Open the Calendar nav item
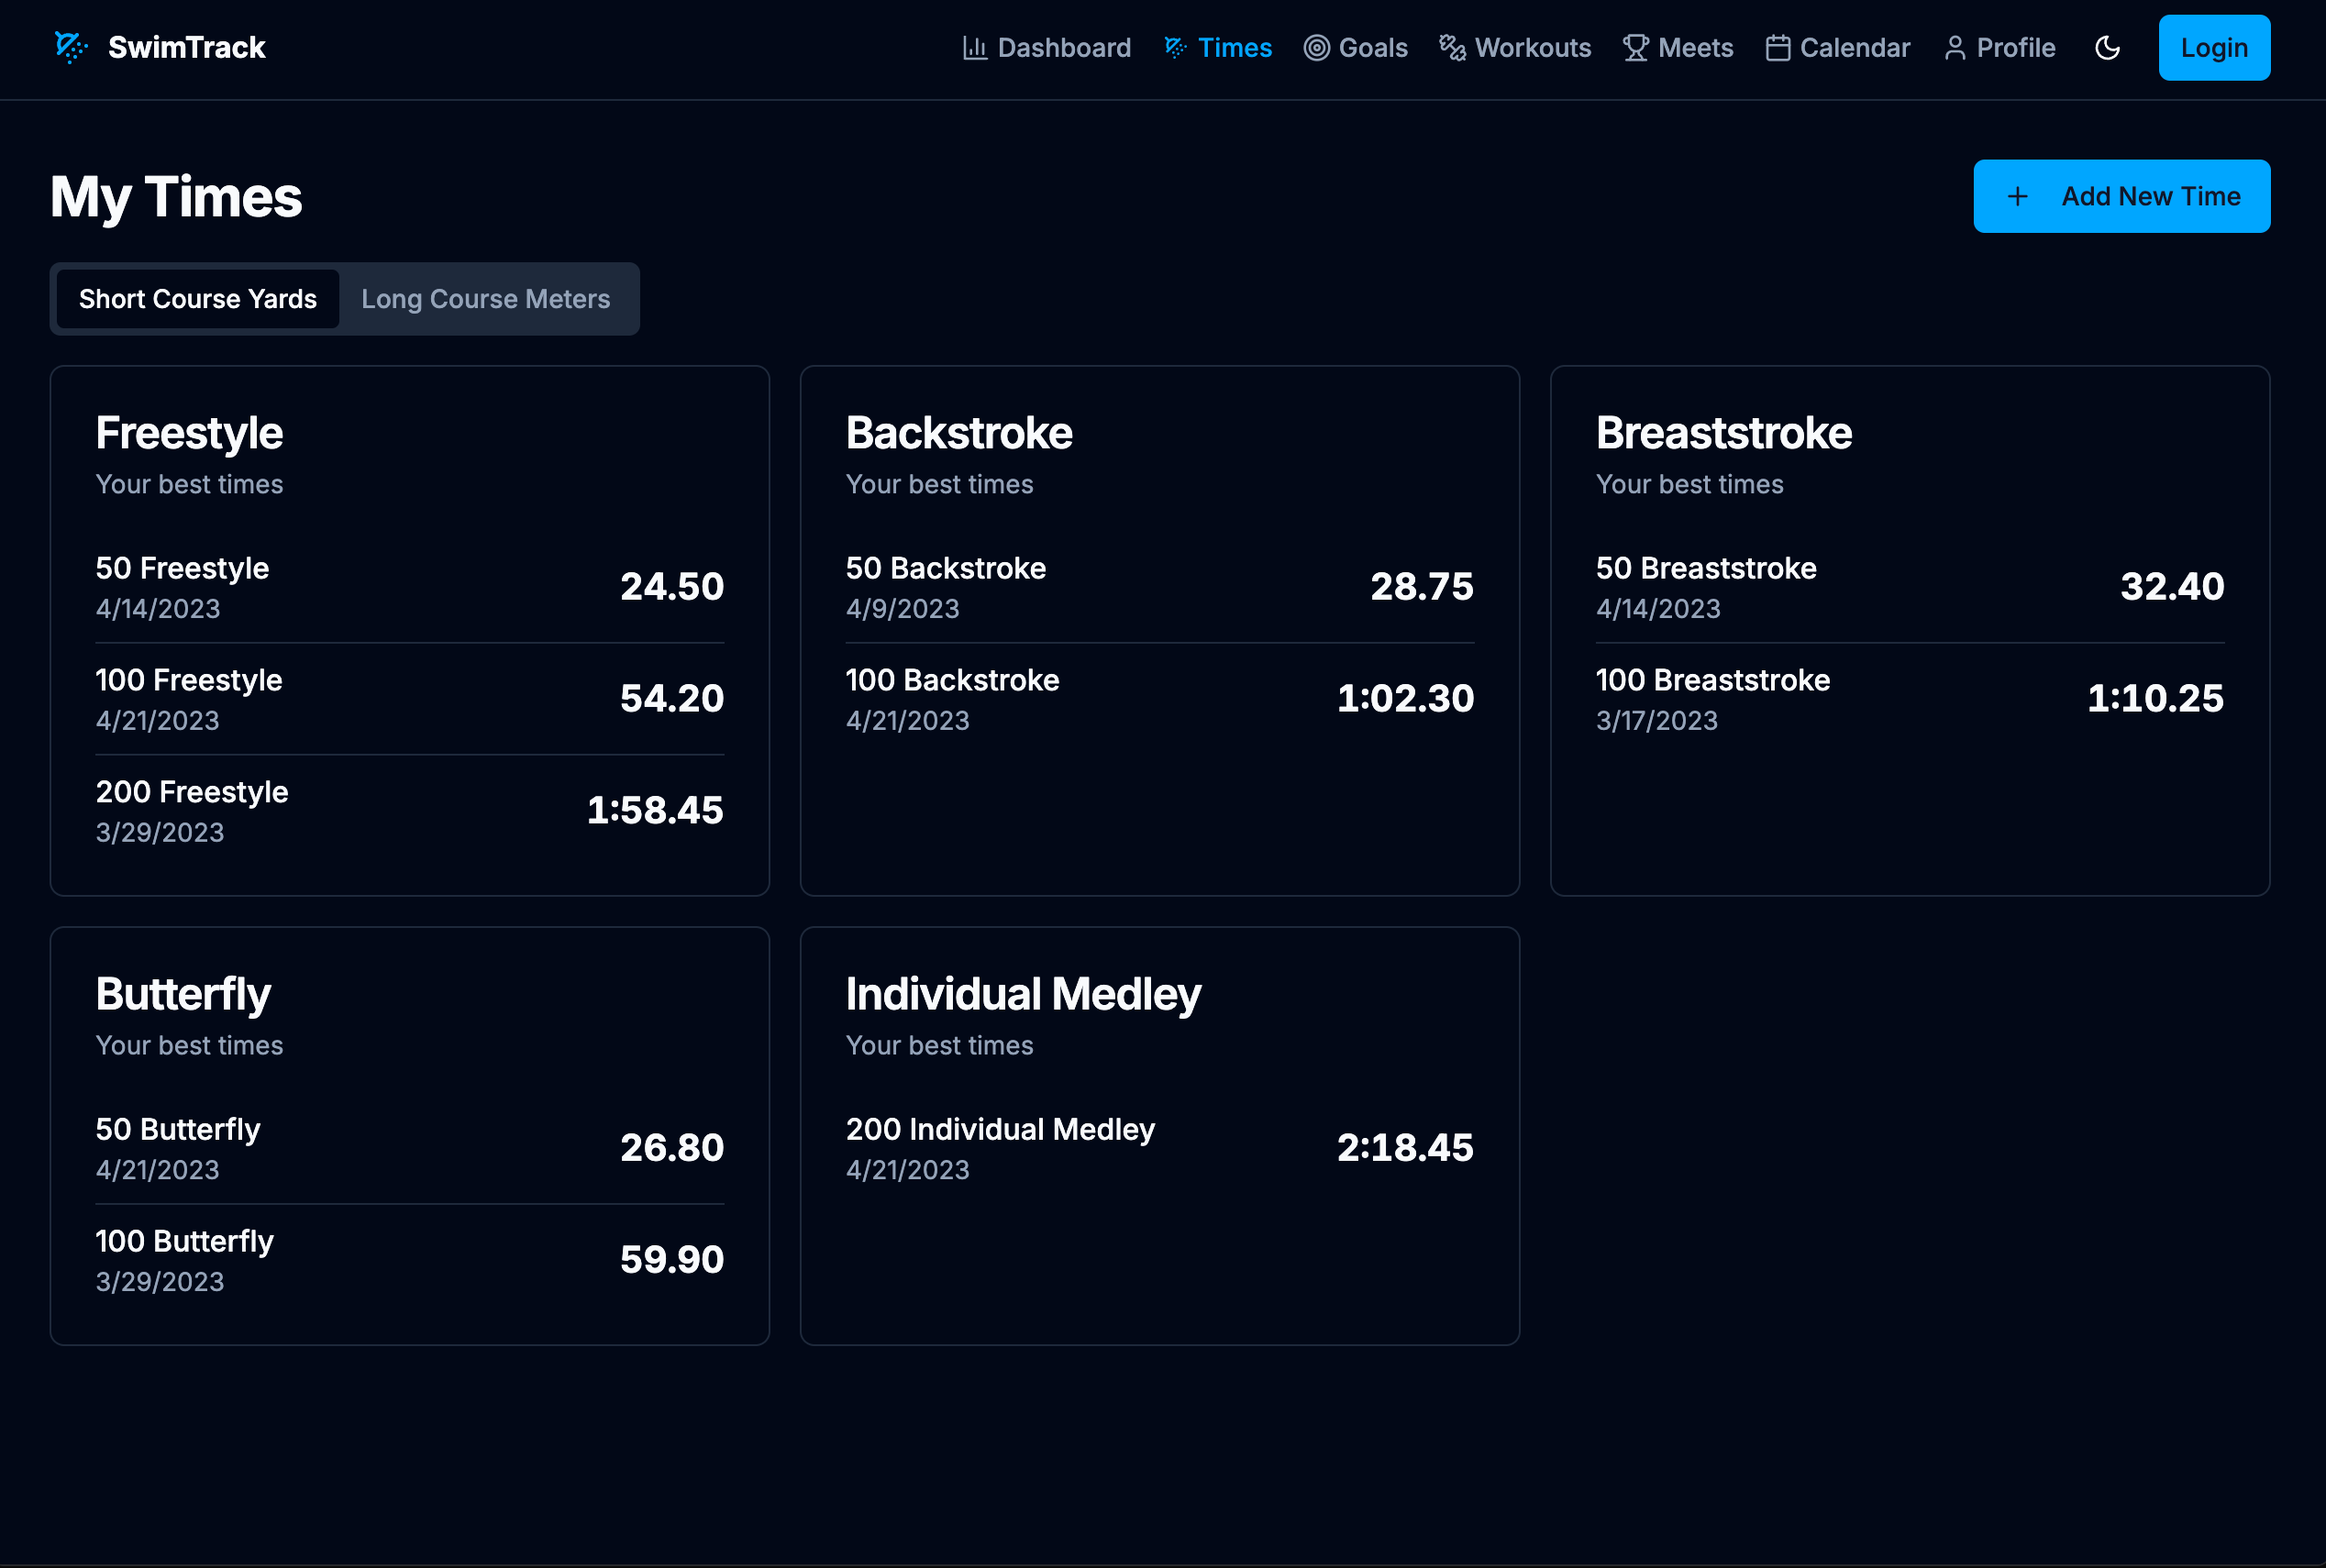Viewport: 2326px width, 1568px height. (x=1838, y=48)
